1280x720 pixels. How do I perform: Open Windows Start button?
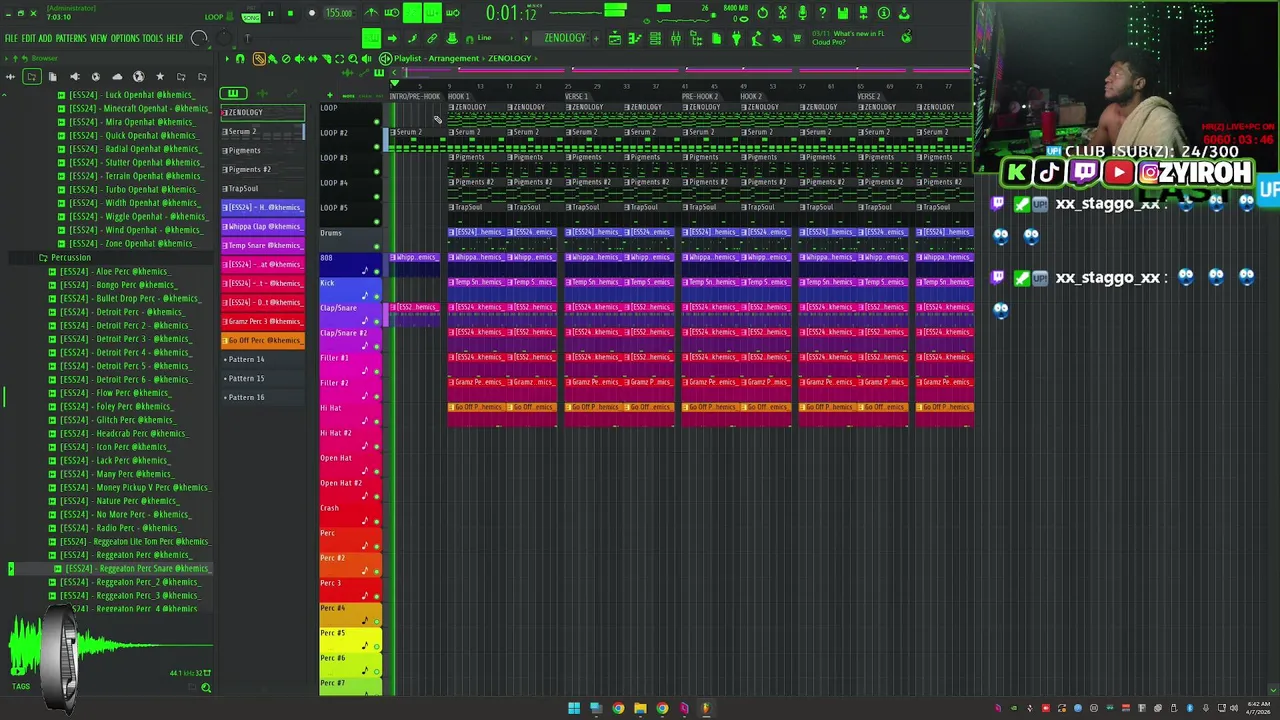[x=574, y=709]
